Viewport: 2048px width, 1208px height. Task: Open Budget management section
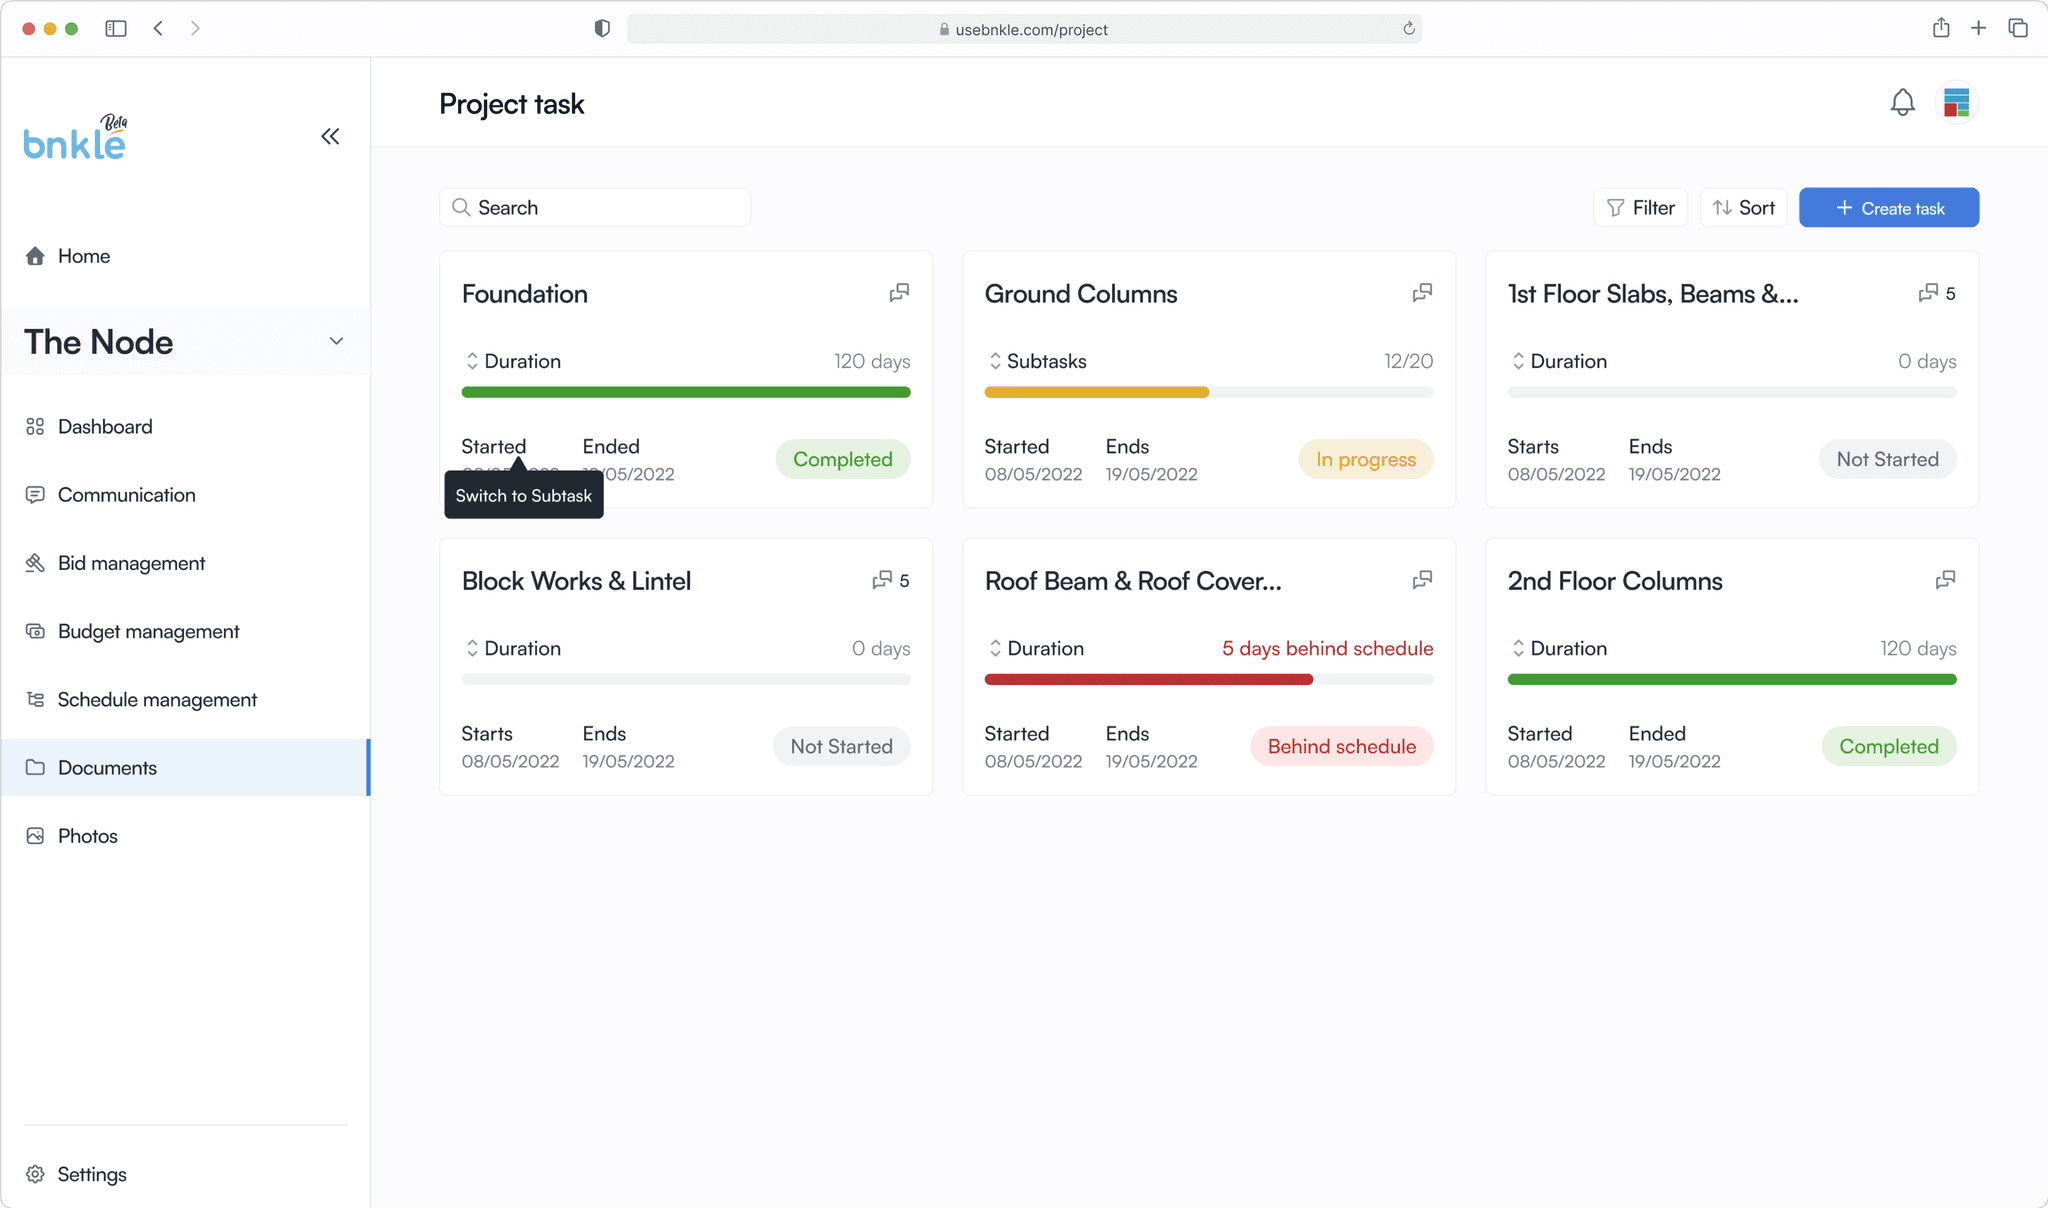[186, 631]
